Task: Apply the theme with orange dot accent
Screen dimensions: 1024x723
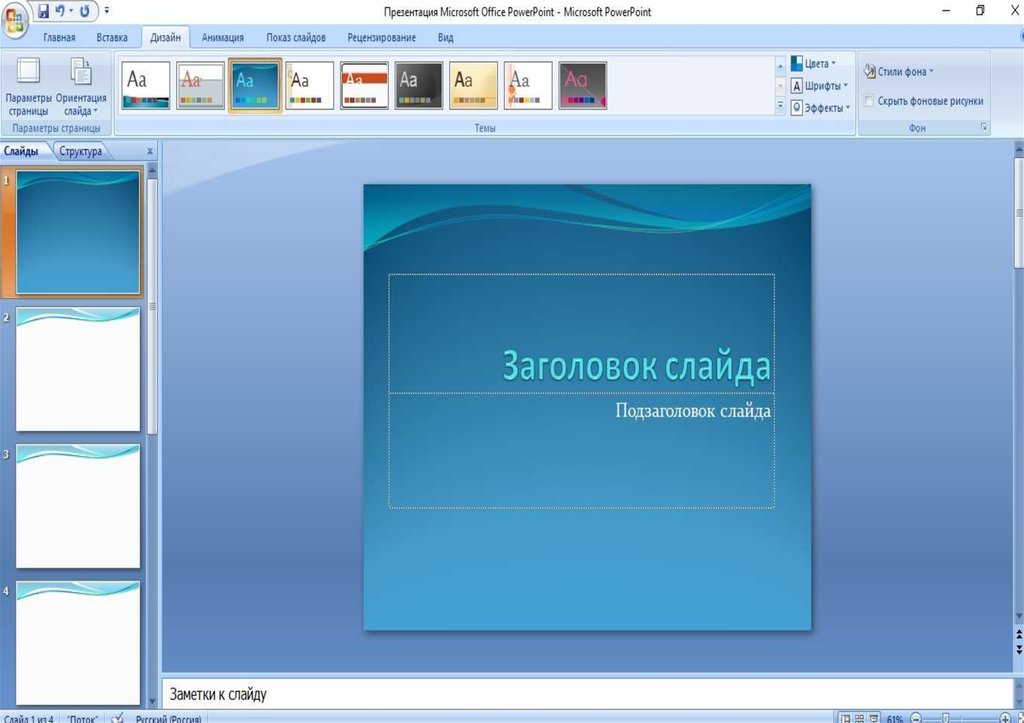Action: pos(528,86)
